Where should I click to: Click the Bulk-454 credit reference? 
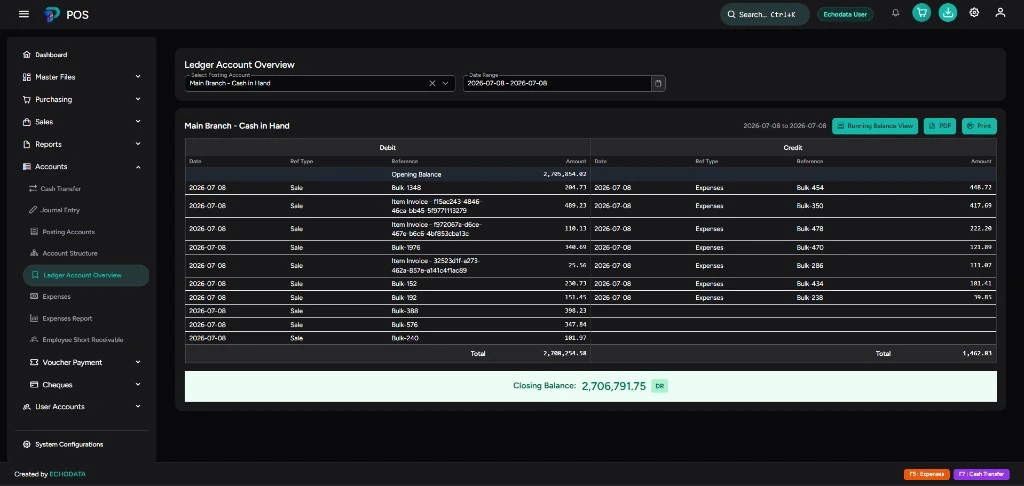(x=810, y=187)
